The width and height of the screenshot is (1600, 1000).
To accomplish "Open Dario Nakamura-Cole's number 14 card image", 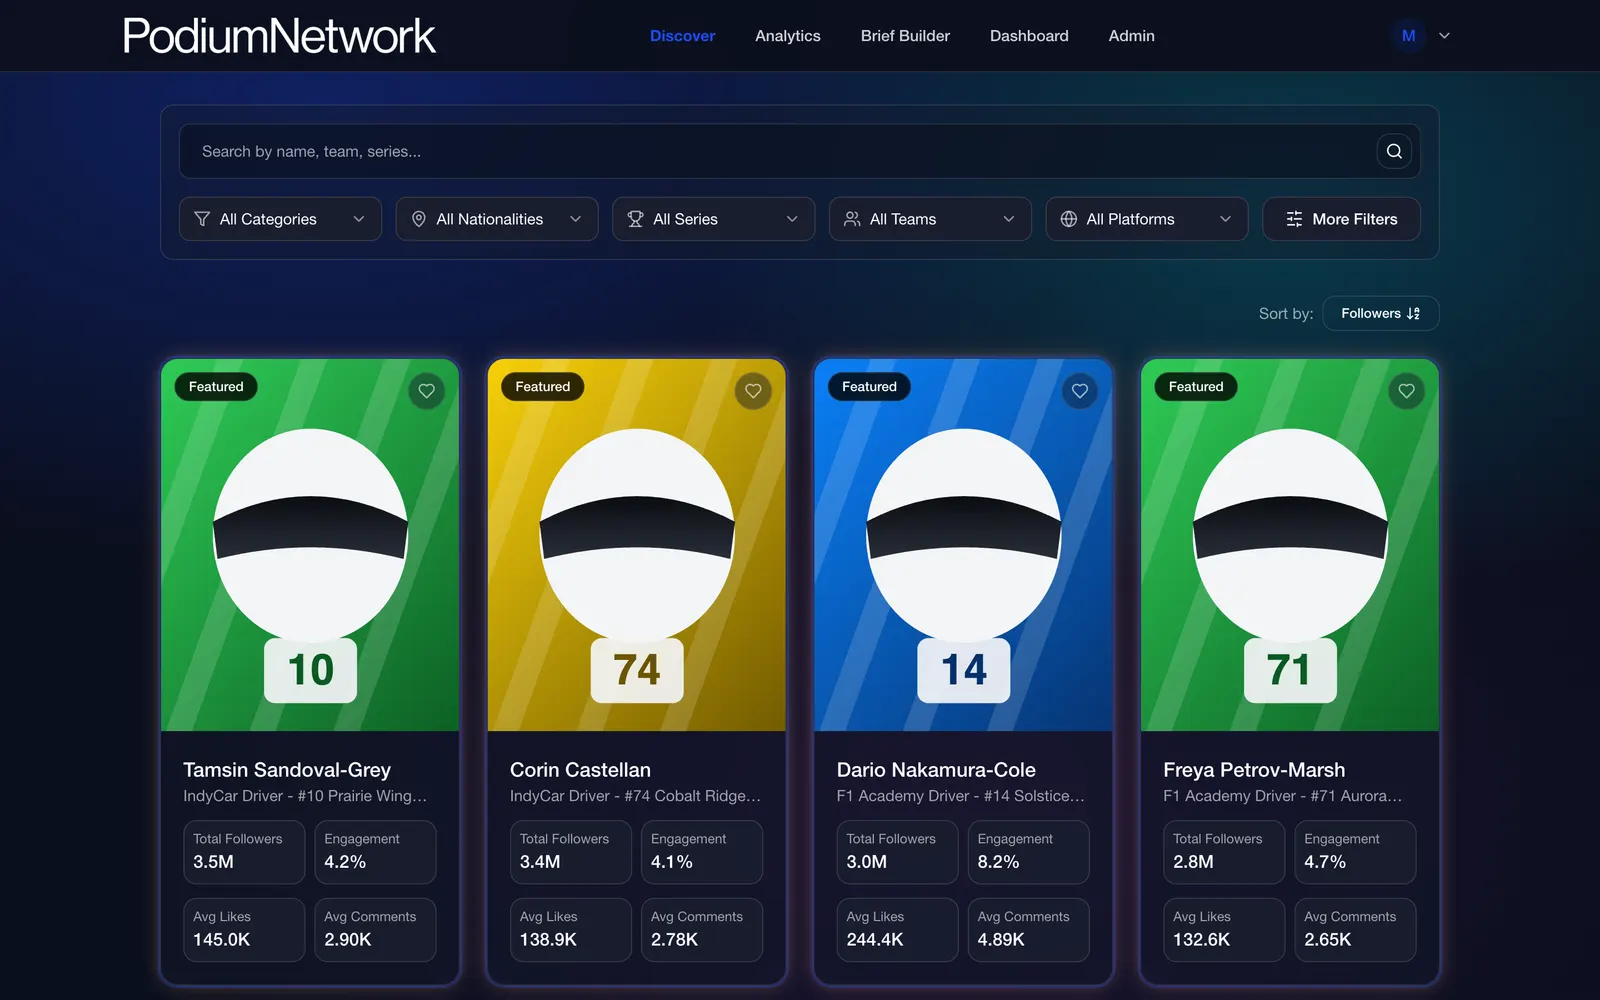I will pyautogui.click(x=963, y=545).
